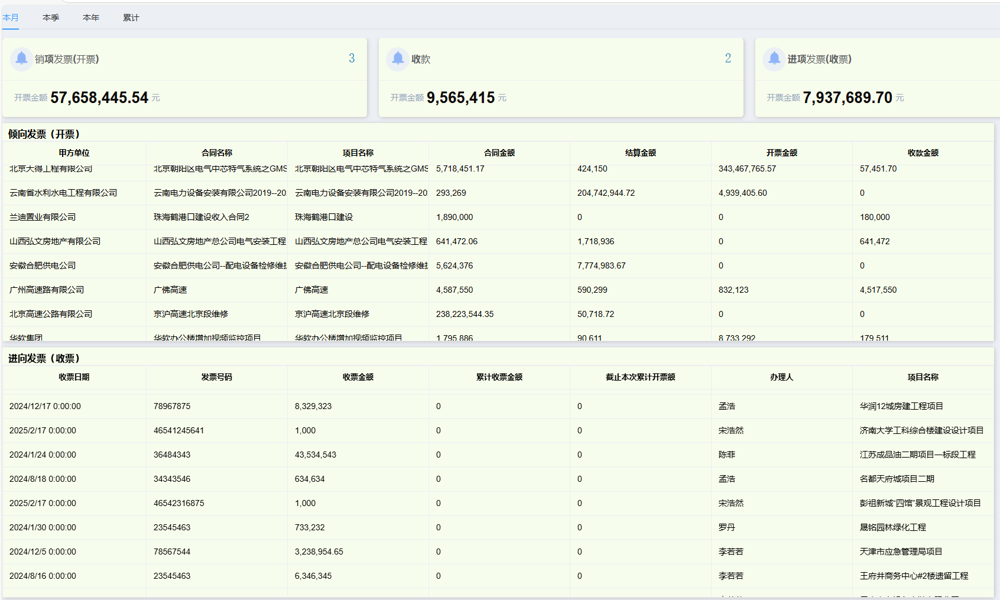Click the 合同金额 column header

(499, 153)
